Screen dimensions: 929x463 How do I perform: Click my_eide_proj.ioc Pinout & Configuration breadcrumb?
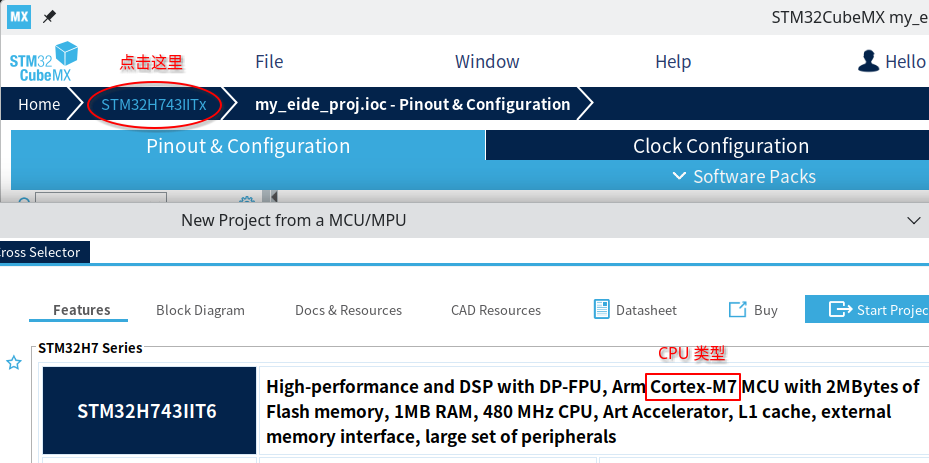tap(412, 104)
